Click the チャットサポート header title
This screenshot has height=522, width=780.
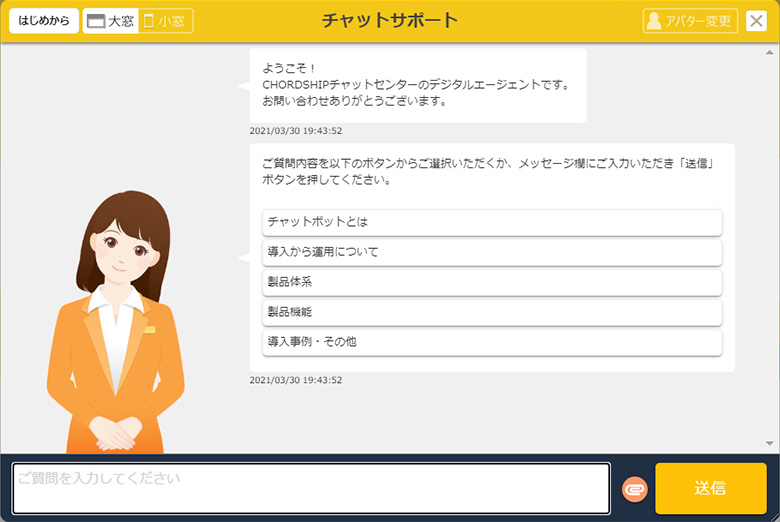[x=390, y=21]
